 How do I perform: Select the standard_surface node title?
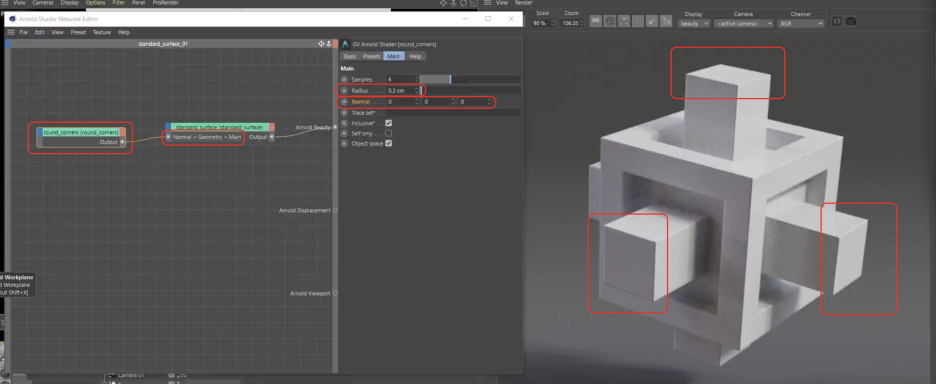click(220, 127)
